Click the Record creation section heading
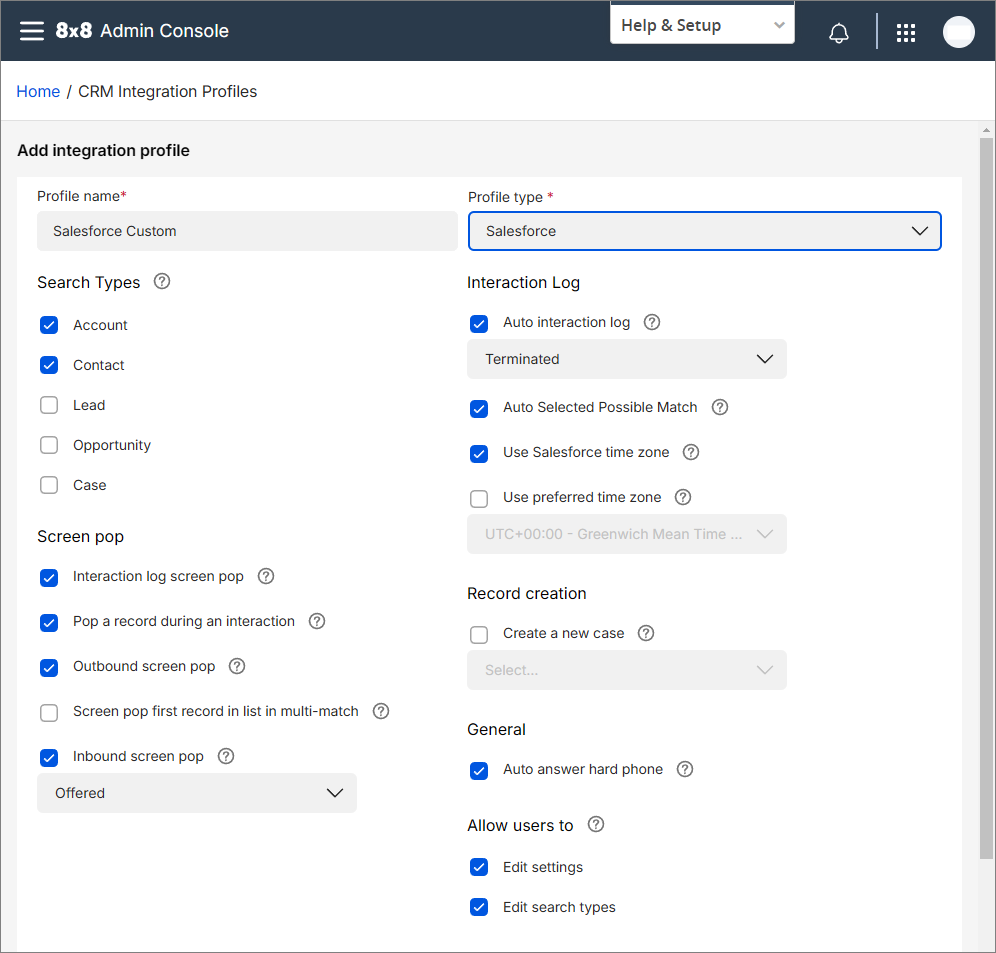Viewport: 996px width, 953px height. [x=527, y=593]
